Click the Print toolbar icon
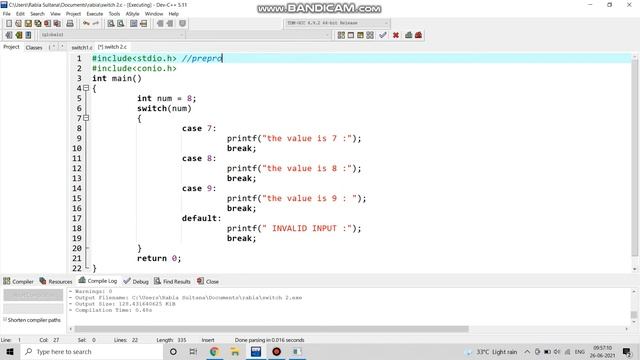 point(70,24)
